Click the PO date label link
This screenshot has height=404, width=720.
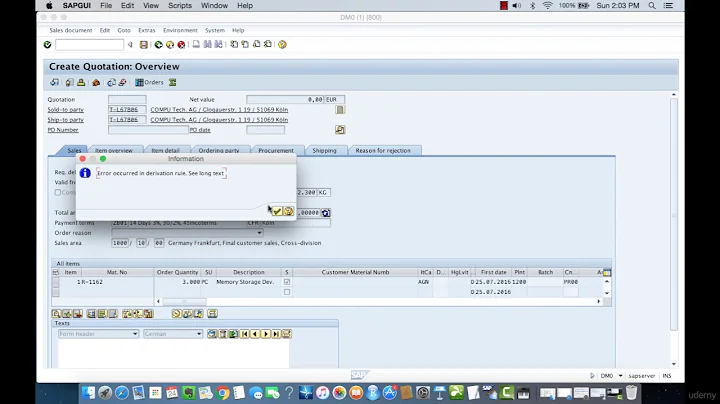200,130
